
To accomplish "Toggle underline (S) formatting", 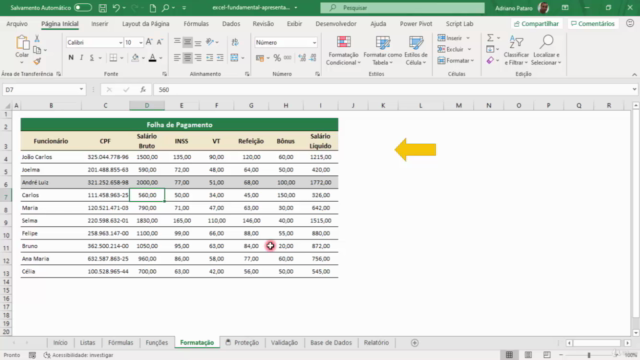I will click(x=92, y=58).
